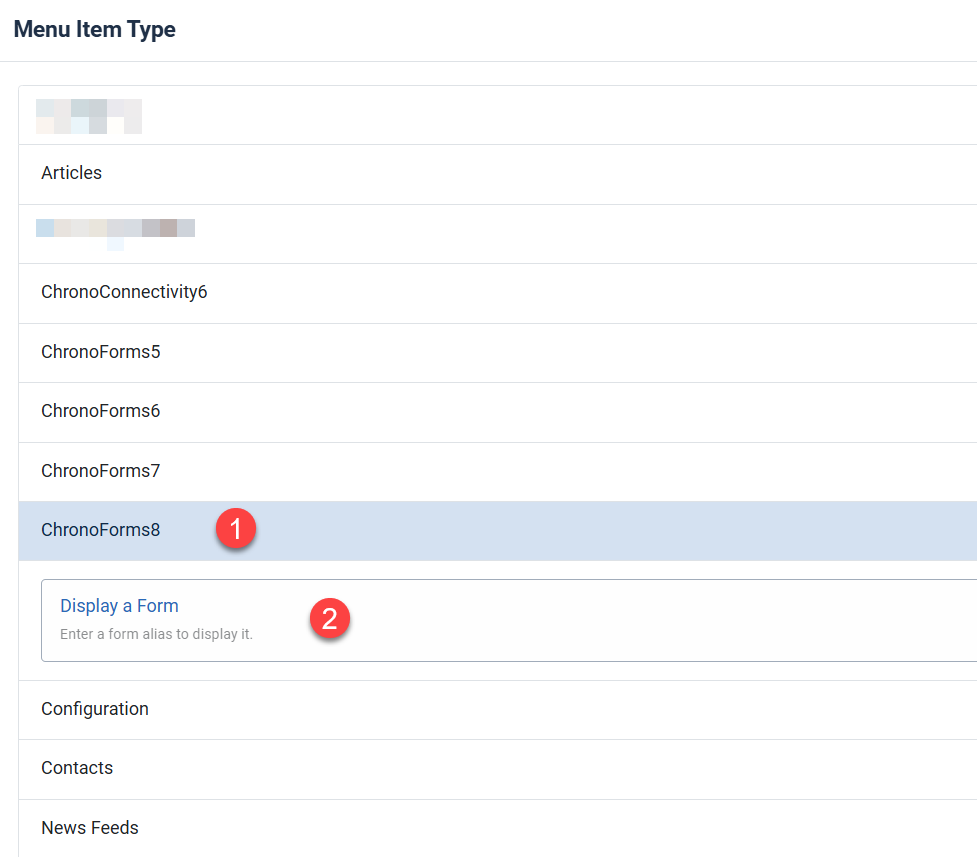This screenshot has height=857, width=977.
Task: Show ChronoForms6 menu item types
Action: tap(100, 411)
